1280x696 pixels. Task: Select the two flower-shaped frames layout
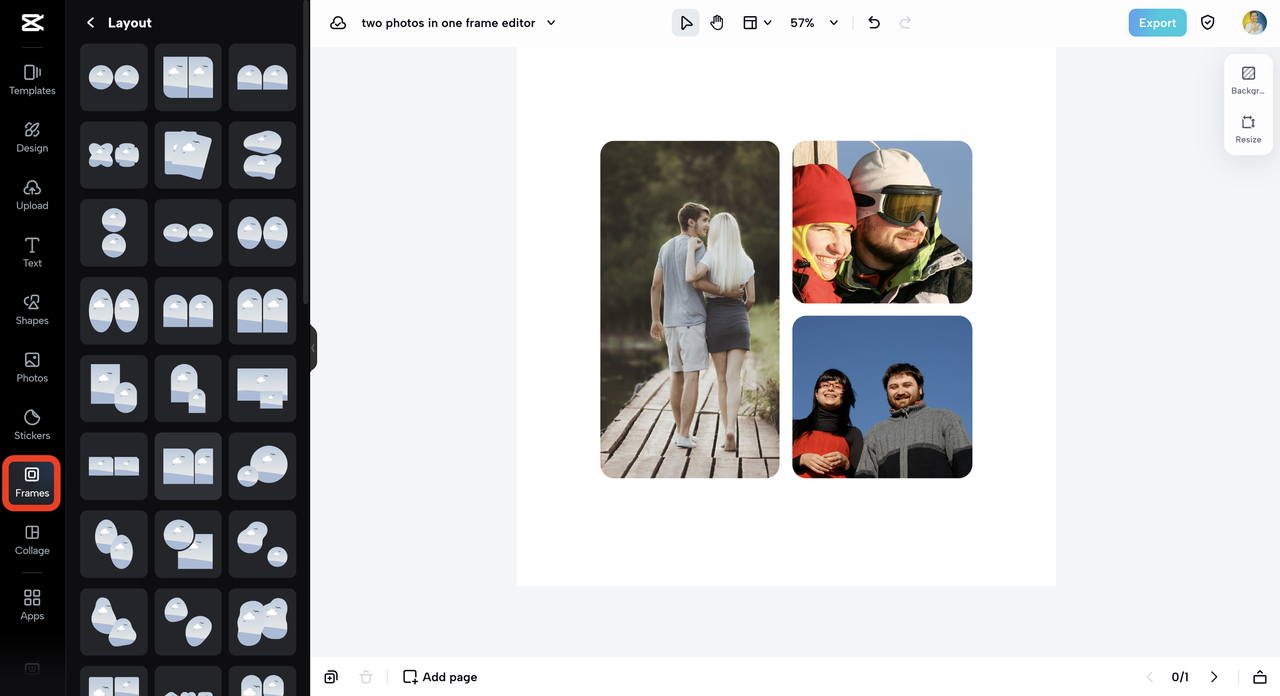point(114,155)
